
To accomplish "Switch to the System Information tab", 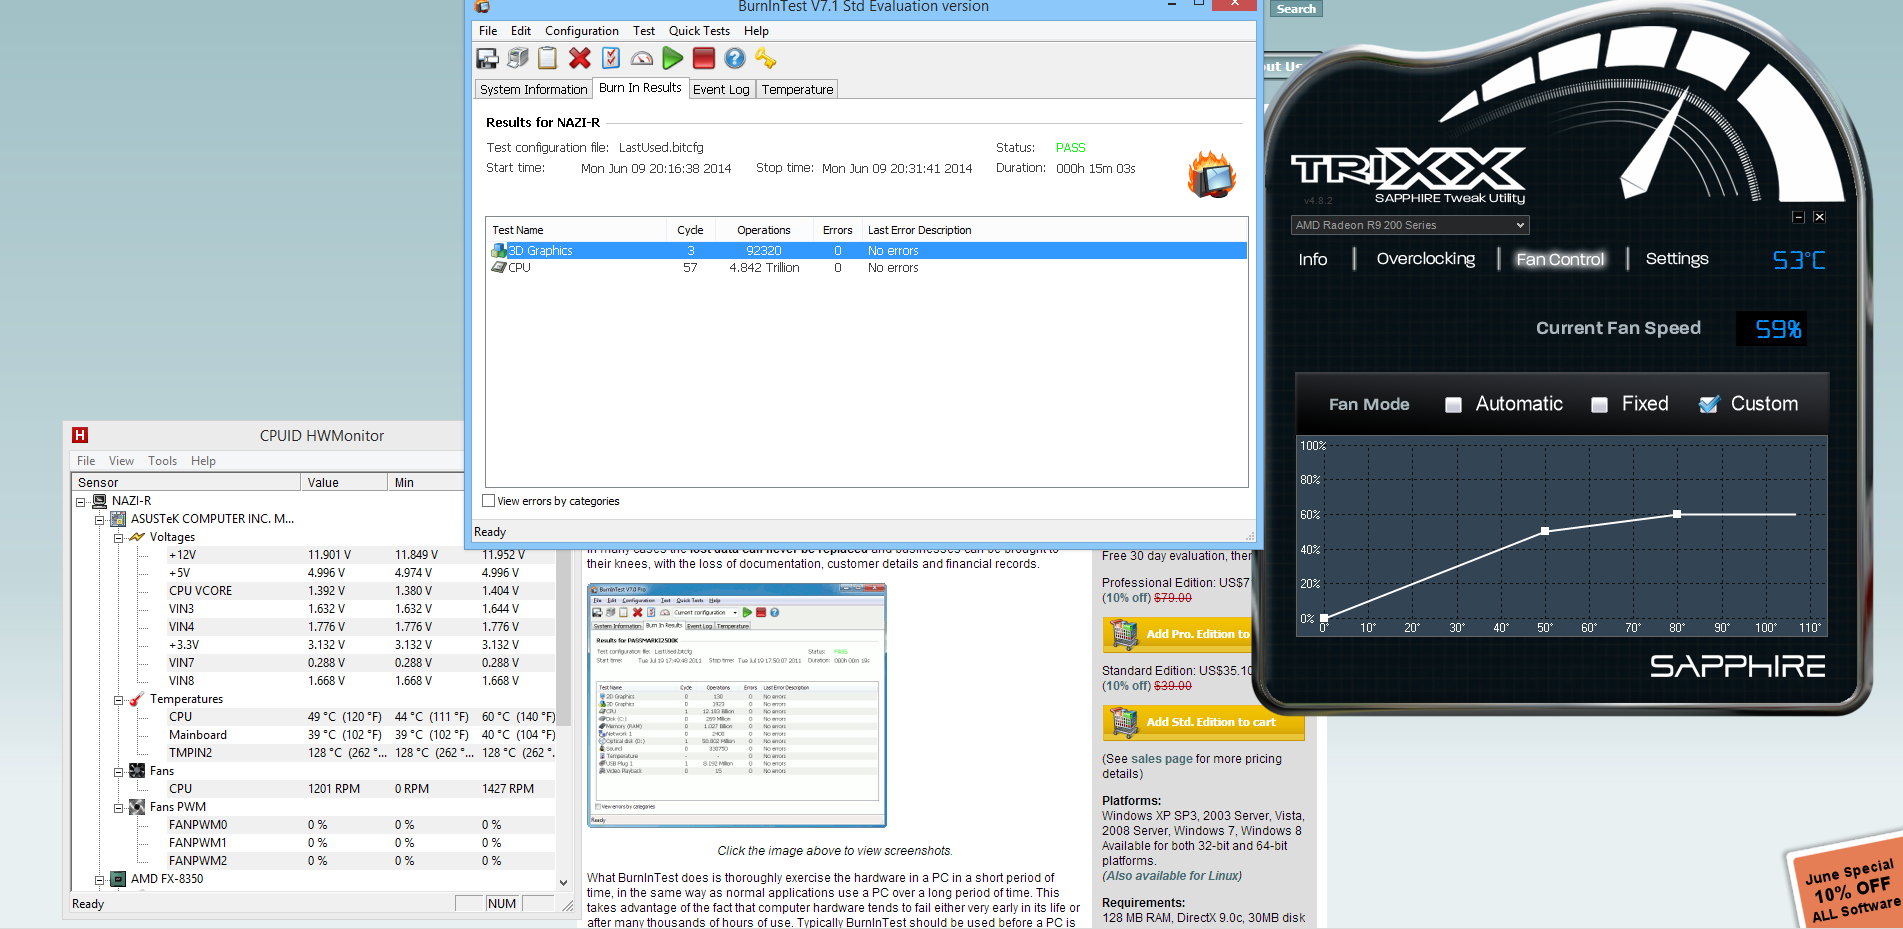I will [x=534, y=89].
